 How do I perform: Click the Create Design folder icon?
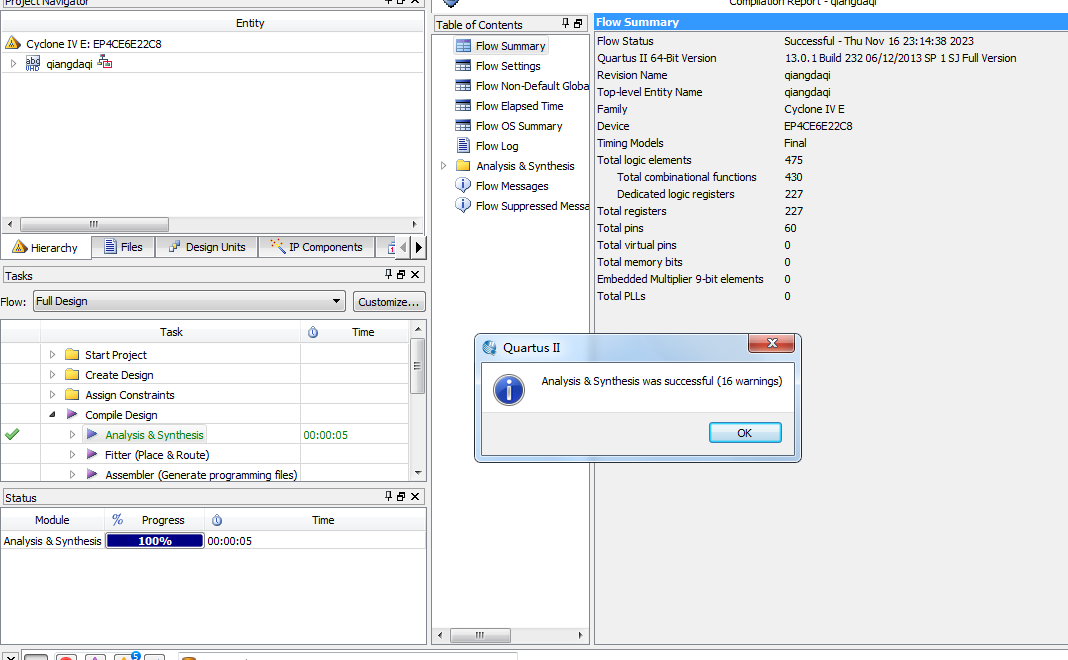[x=72, y=374]
